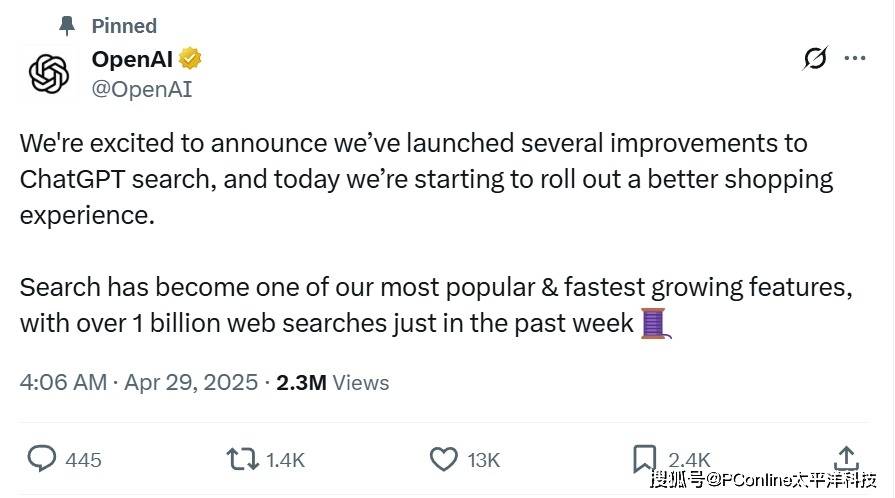
Task: Click the 445 replies count
Action: click(x=83, y=460)
